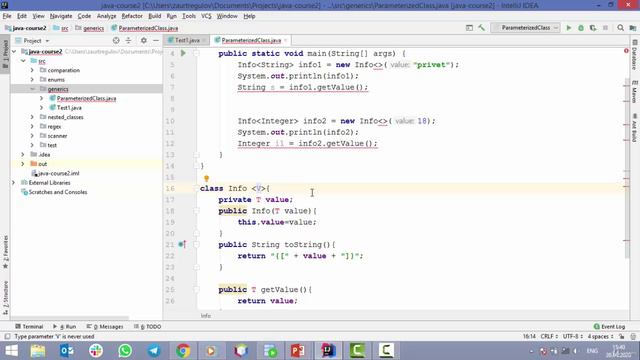
Task: Change the 4 spaces indent setting
Action: [600, 336]
